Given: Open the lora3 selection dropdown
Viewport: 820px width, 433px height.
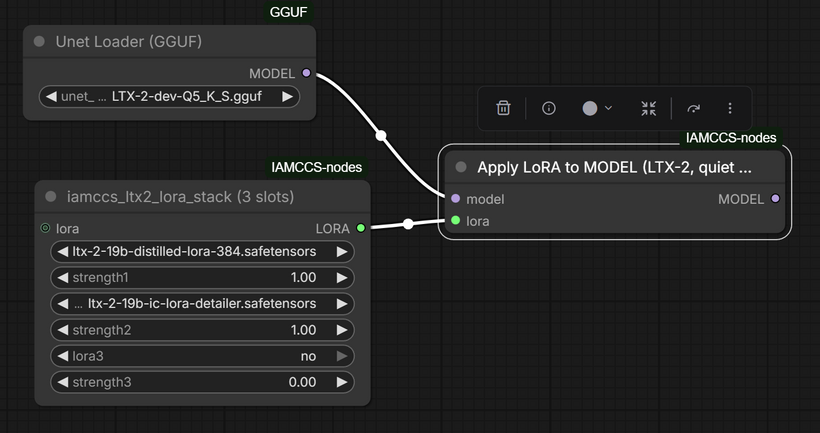Looking at the screenshot, I should tap(202, 355).
